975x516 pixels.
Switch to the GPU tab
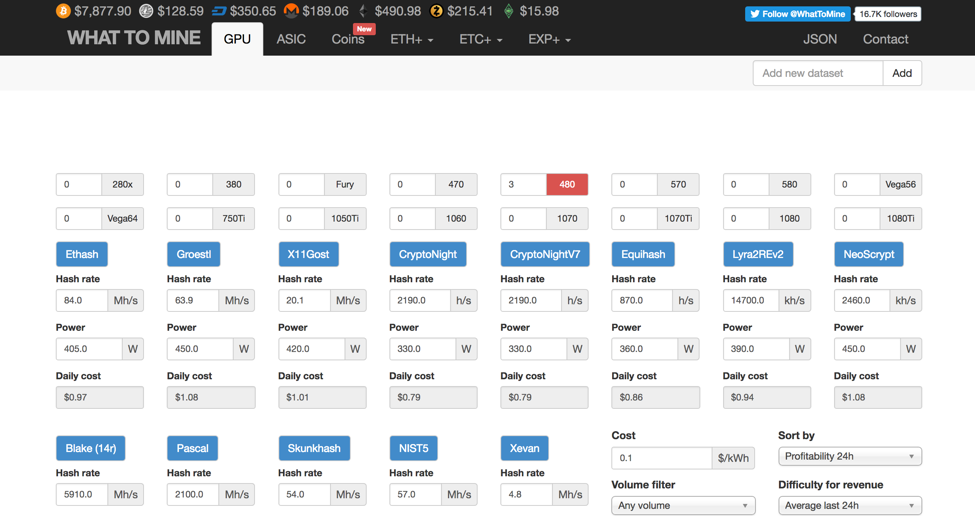pyautogui.click(x=237, y=39)
